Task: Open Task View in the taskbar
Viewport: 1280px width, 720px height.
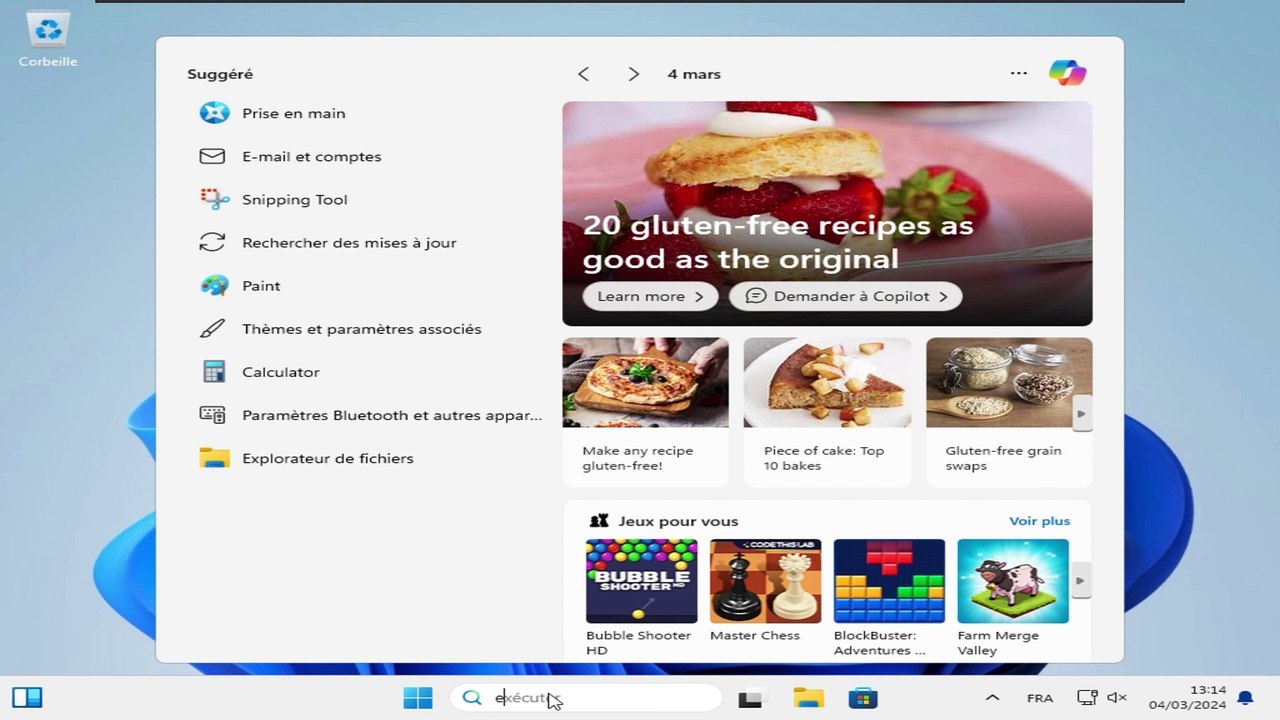Action: pos(751,699)
